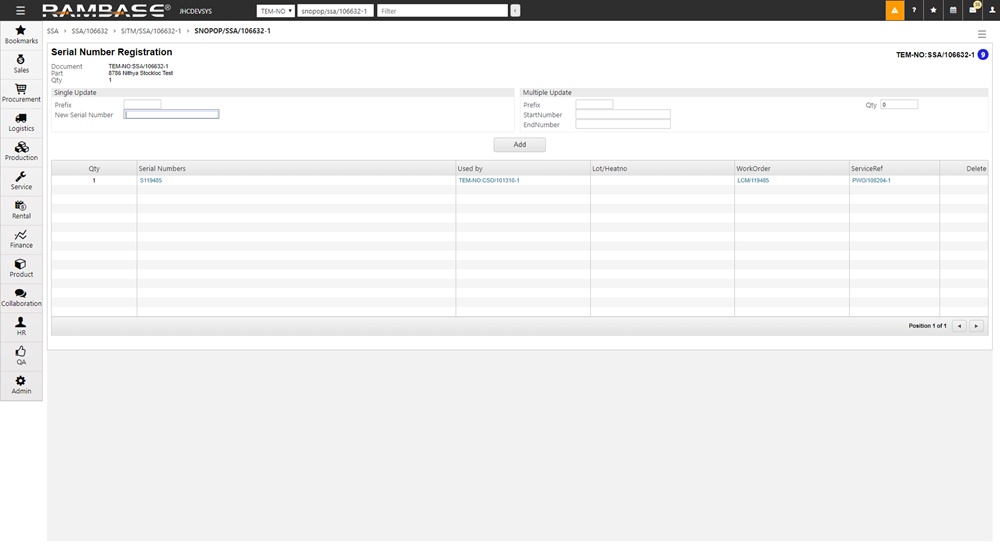This screenshot has width=1000, height=556.
Task: Open the user profile icon
Action: (x=992, y=10)
